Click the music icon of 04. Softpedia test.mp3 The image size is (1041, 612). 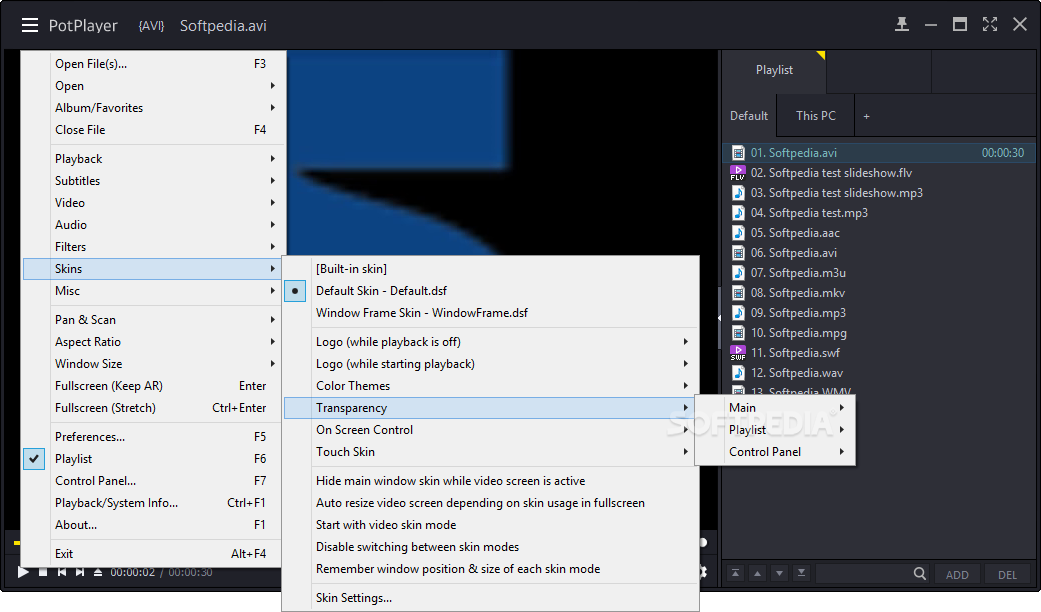pos(738,212)
